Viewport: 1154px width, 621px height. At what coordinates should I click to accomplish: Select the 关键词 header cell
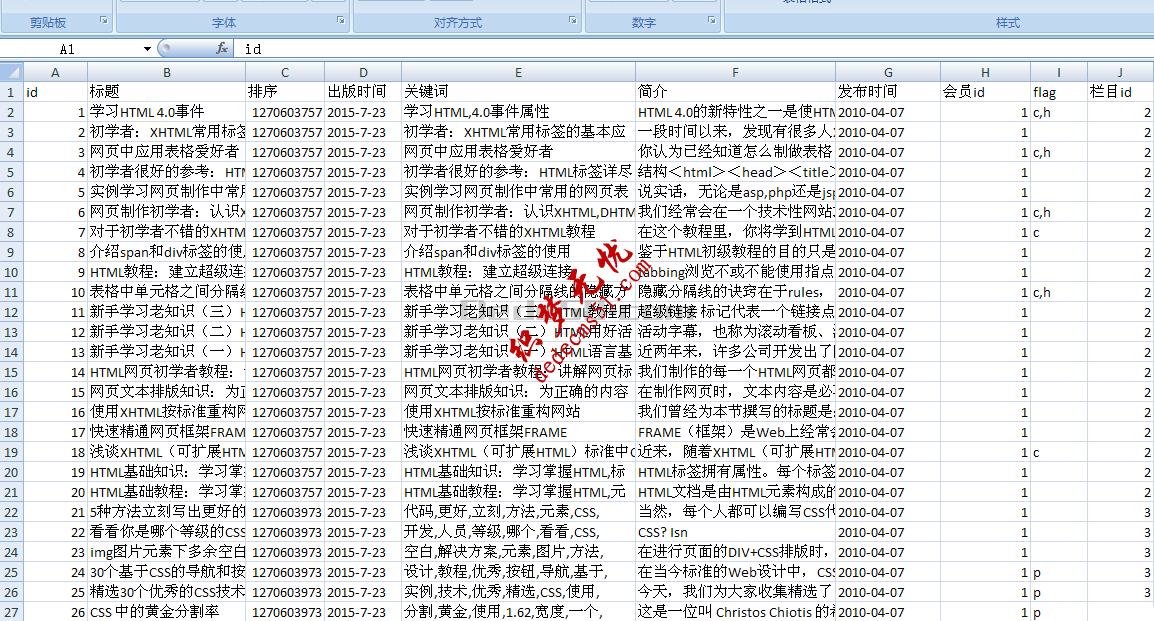point(518,92)
